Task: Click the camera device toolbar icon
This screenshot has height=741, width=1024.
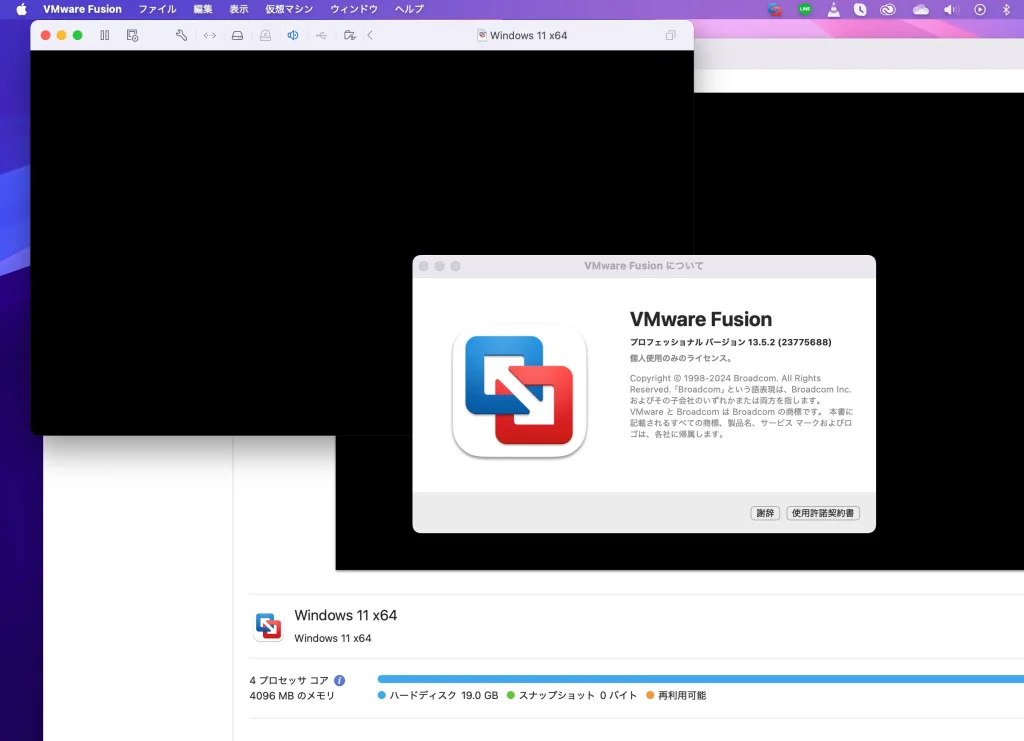Action: [x=265, y=35]
